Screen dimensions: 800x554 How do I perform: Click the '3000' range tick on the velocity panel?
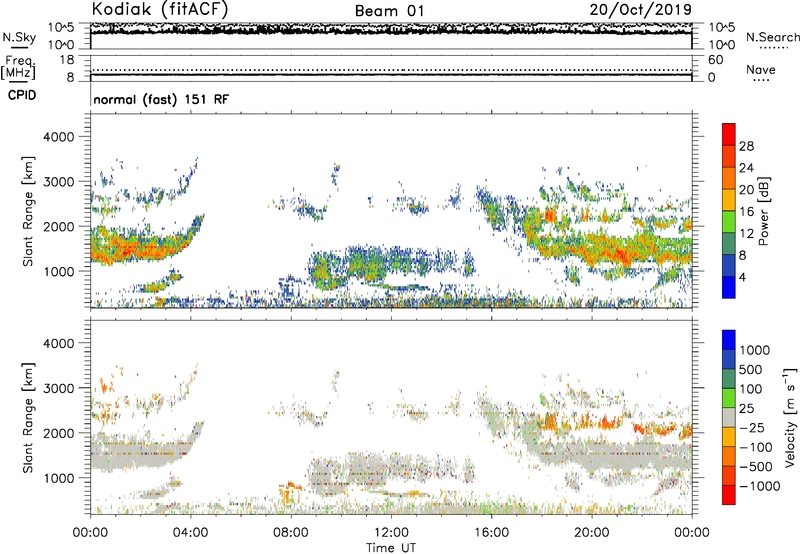click(x=58, y=388)
